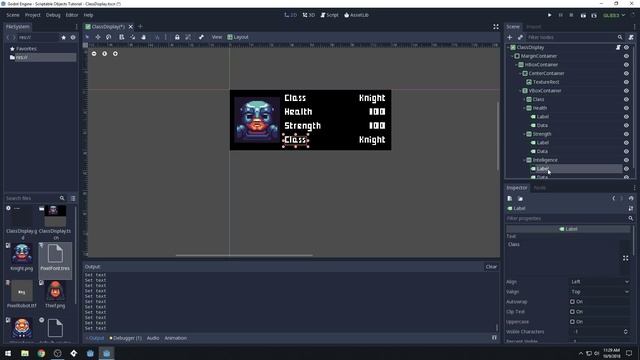Image resolution: width=640 pixels, height=360 pixels.
Task: Instance a child scene with chain icon
Action: [x=520, y=37]
